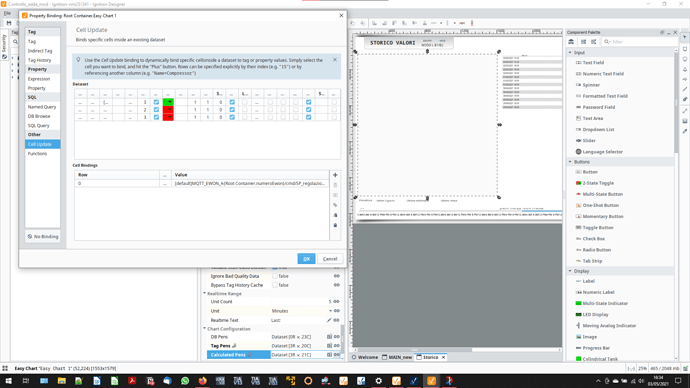Toggle the Ignore Bad Quality Data checkbox
690x388 pixels.
point(275,276)
